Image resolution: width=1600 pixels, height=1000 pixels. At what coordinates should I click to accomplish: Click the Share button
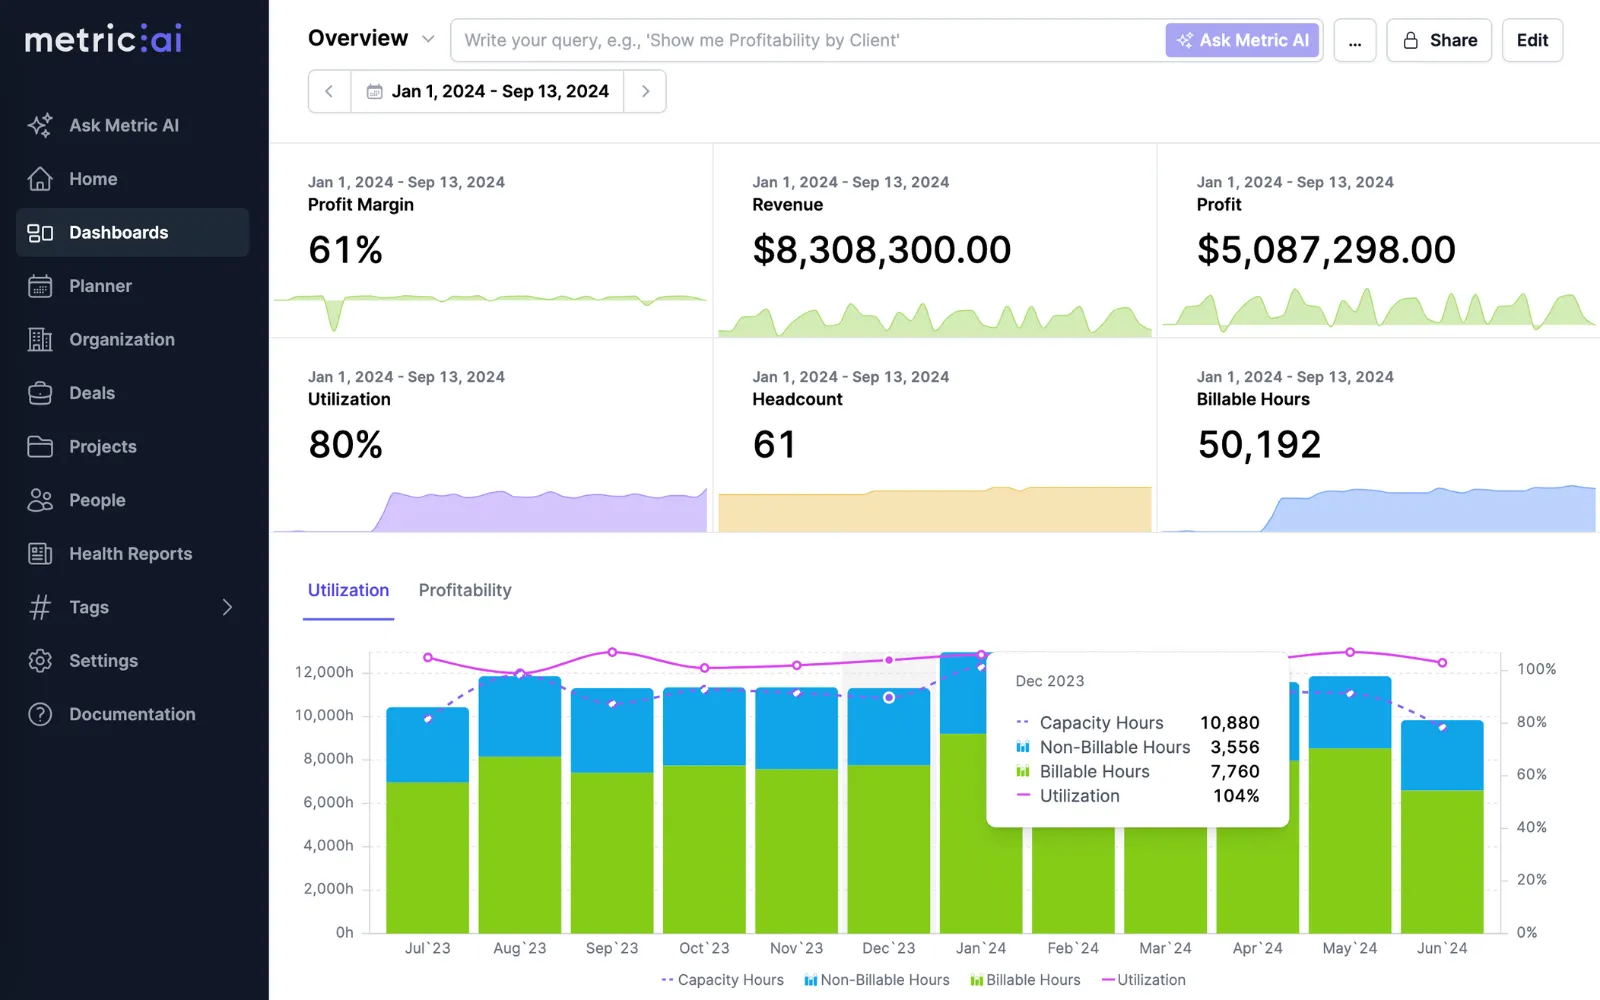pyautogui.click(x=1439, y=40)
